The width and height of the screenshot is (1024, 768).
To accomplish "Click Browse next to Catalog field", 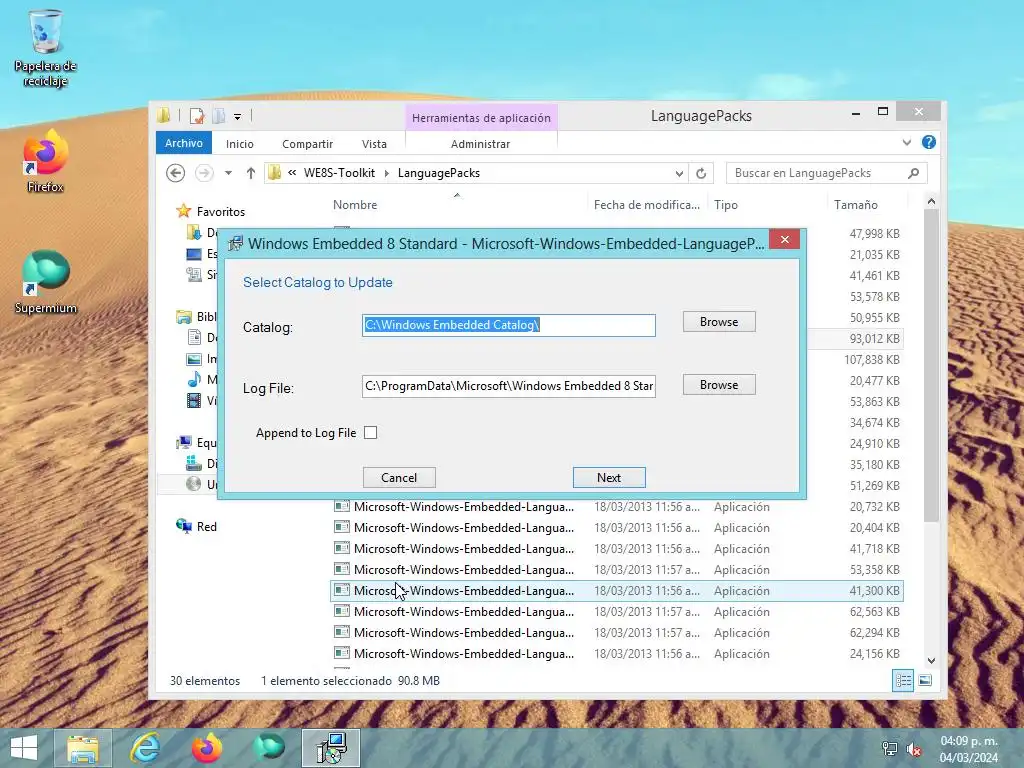I will (x=719, y=321).
